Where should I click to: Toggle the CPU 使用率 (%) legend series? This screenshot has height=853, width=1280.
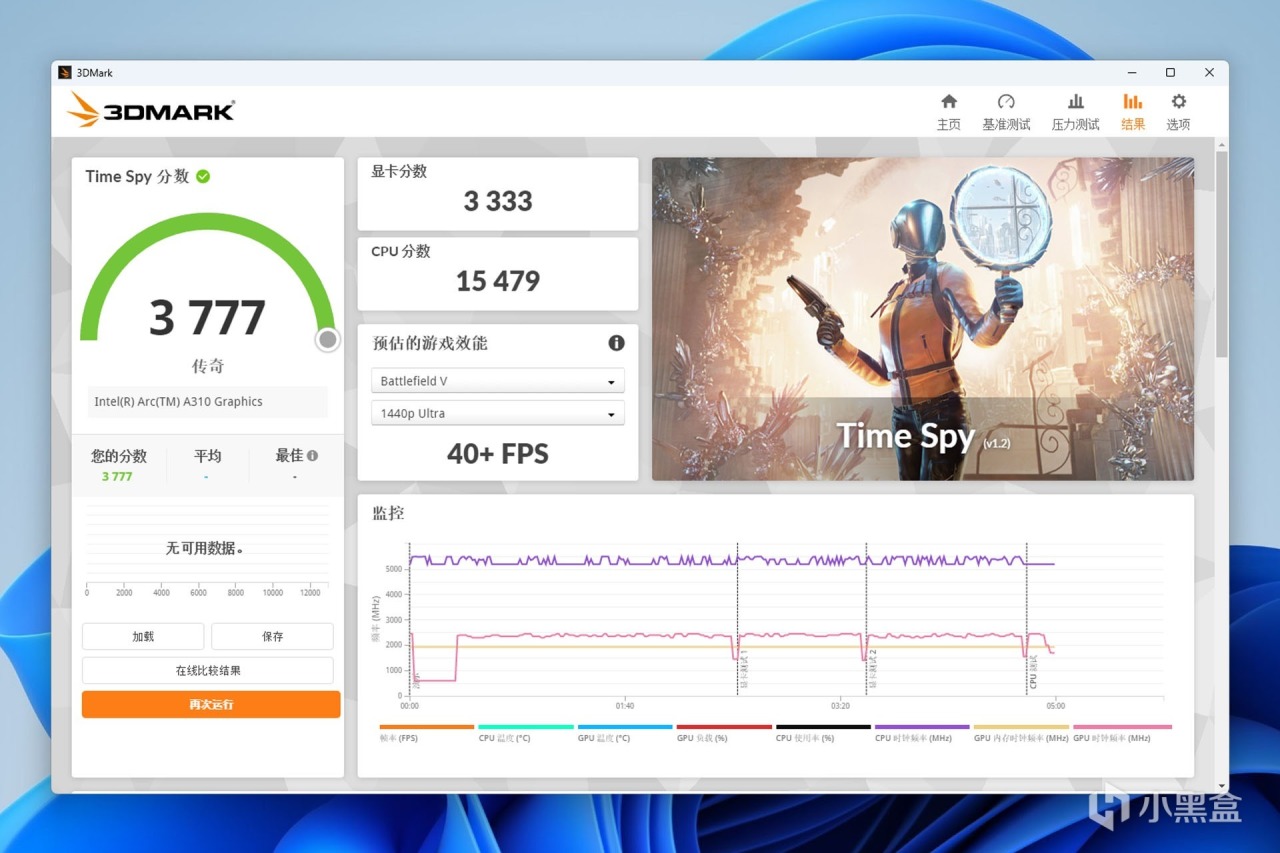(822, 733)
